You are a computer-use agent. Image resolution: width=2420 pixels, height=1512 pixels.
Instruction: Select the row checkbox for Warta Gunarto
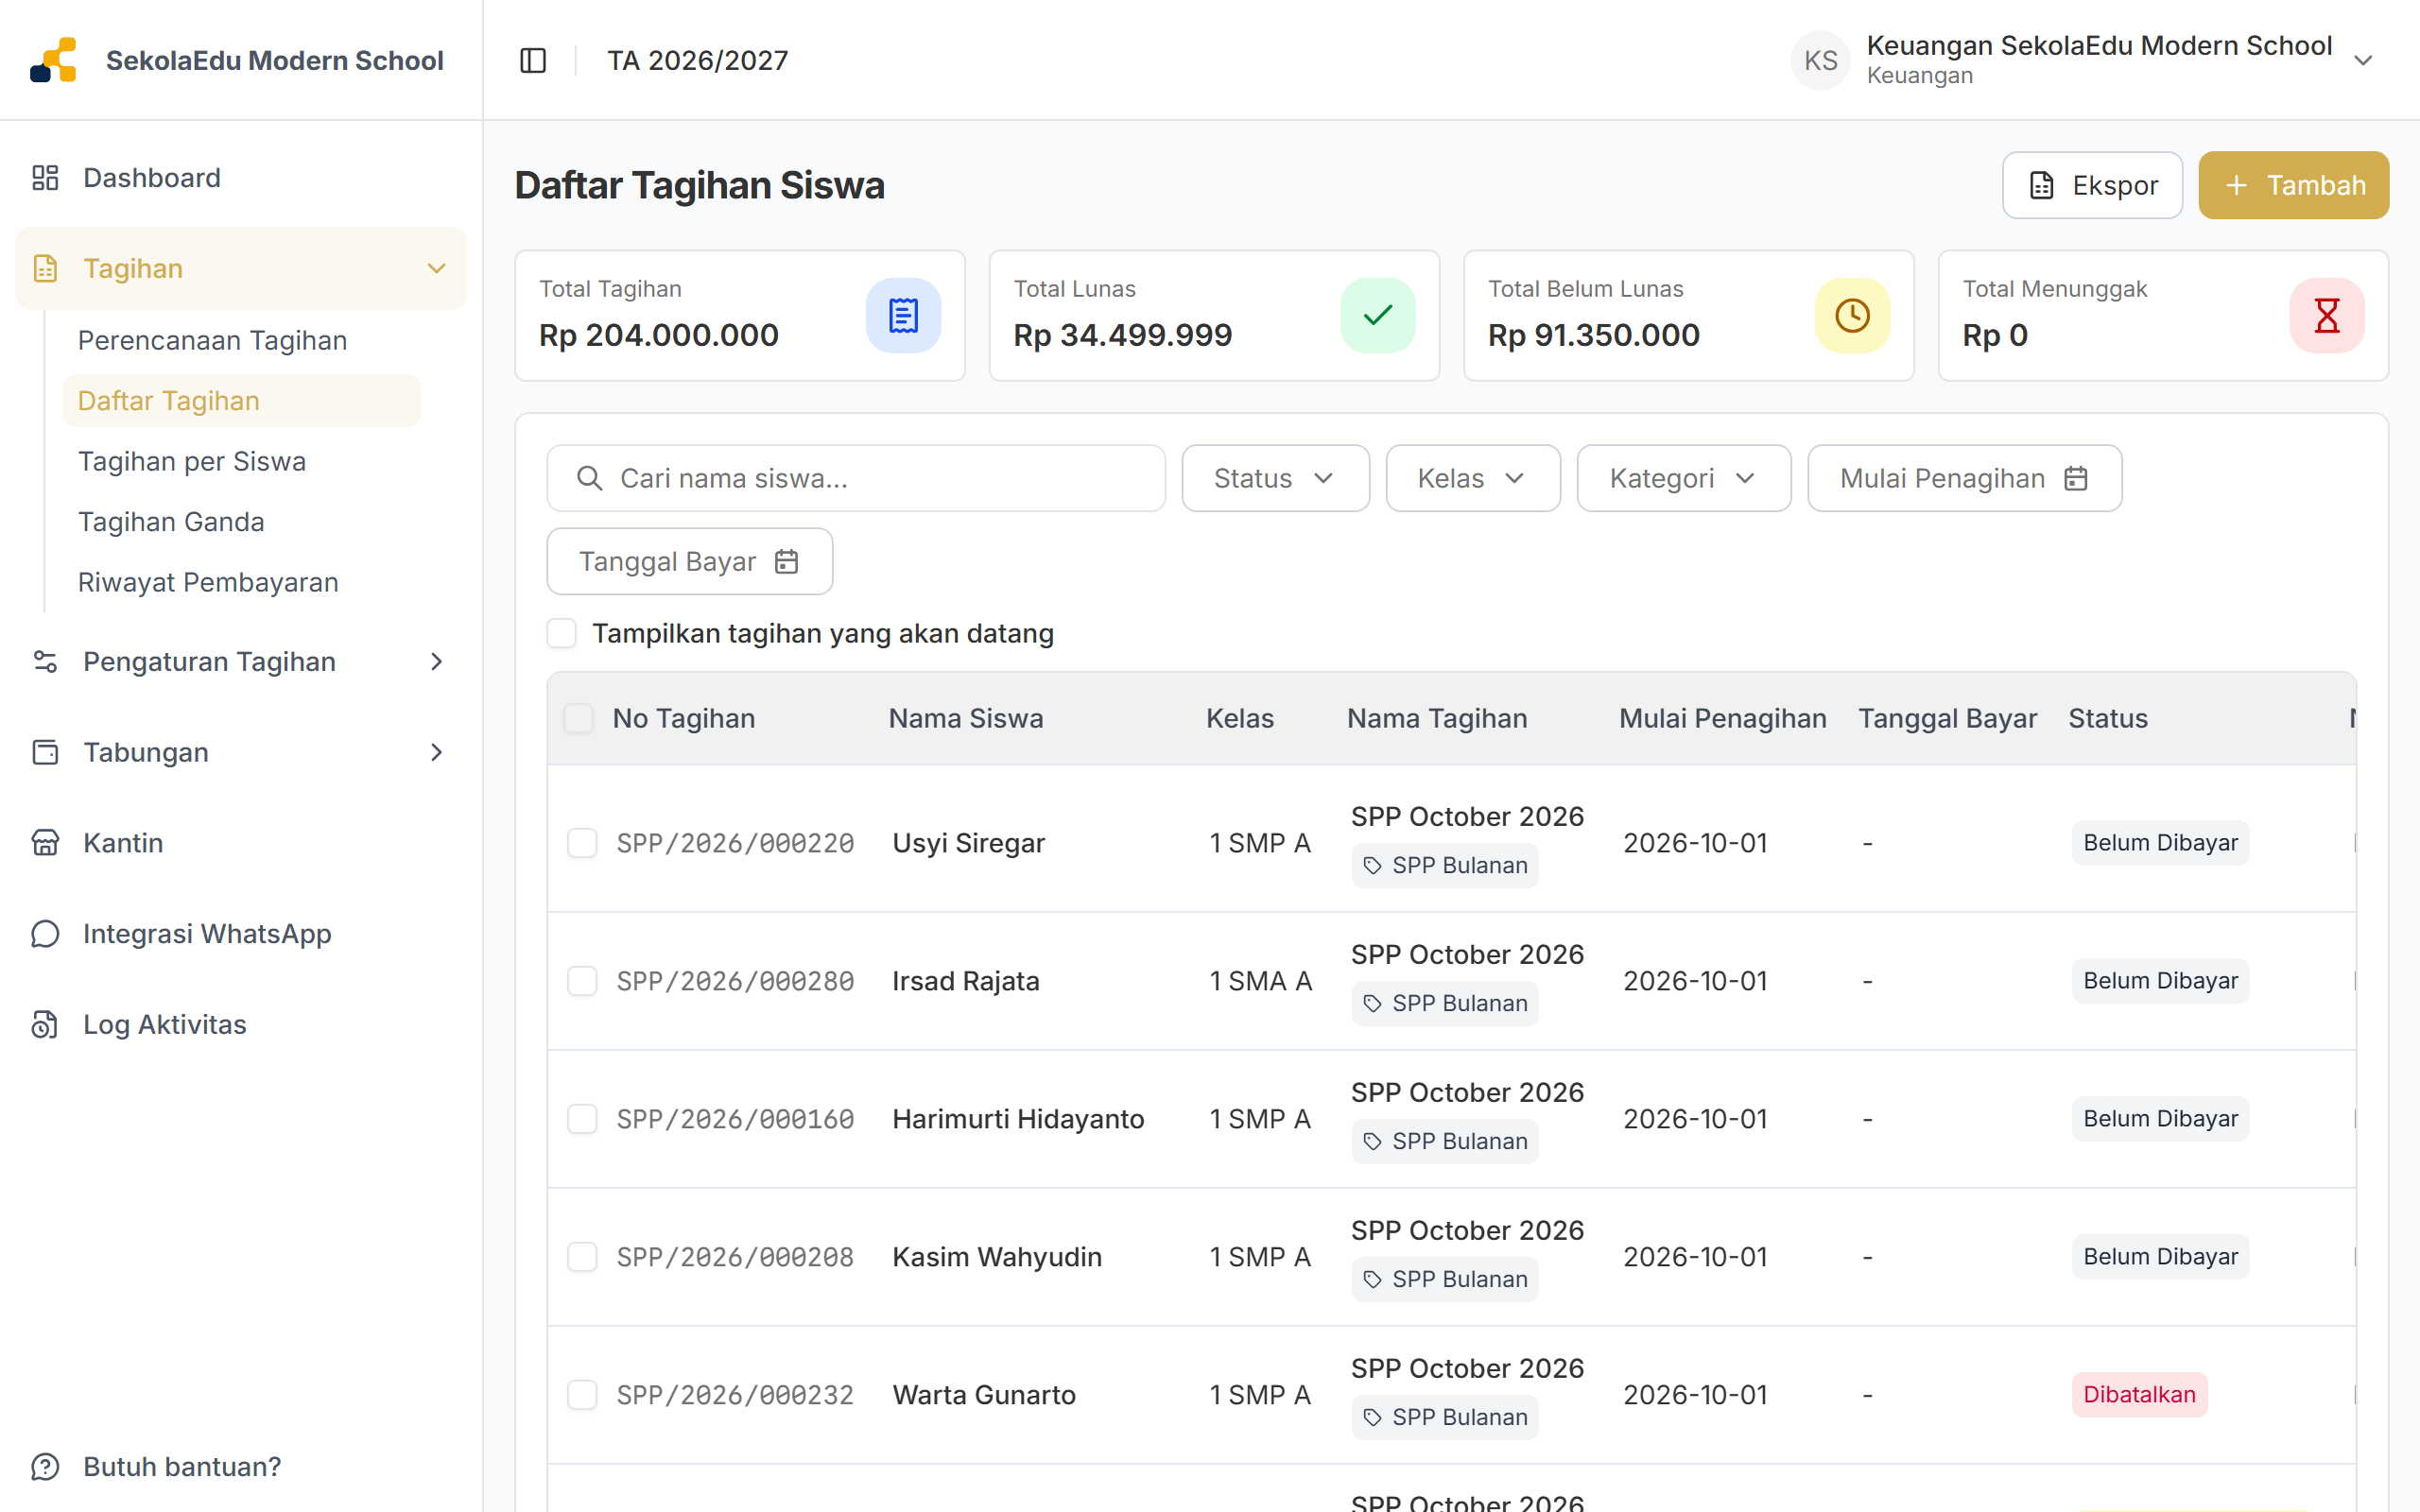point(582,1395)
